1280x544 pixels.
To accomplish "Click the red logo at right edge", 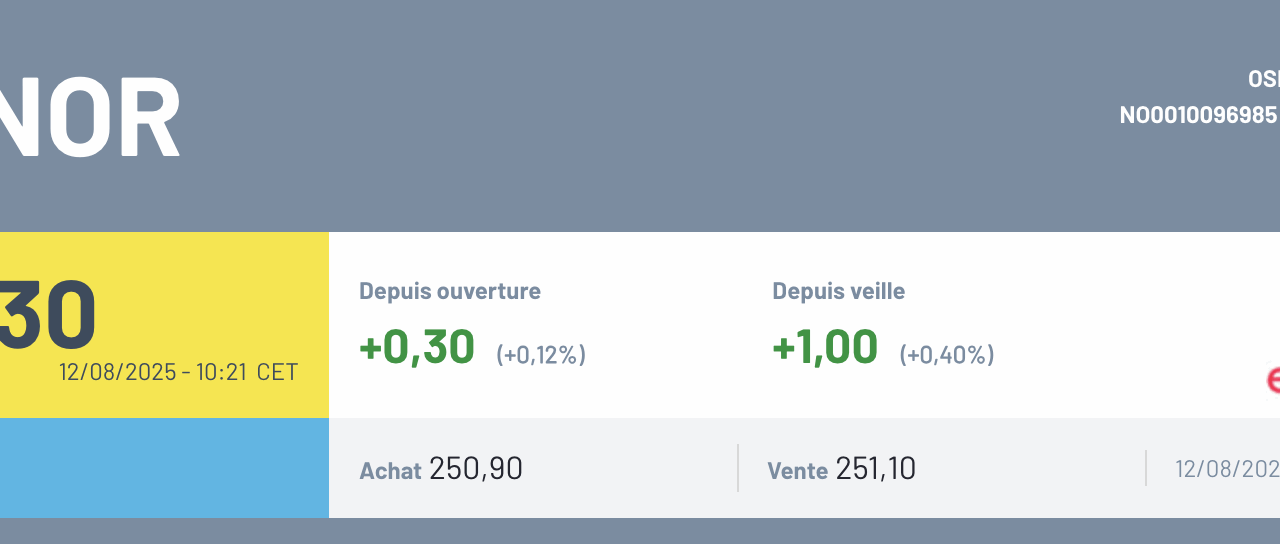I will [x=1273, y=380].
